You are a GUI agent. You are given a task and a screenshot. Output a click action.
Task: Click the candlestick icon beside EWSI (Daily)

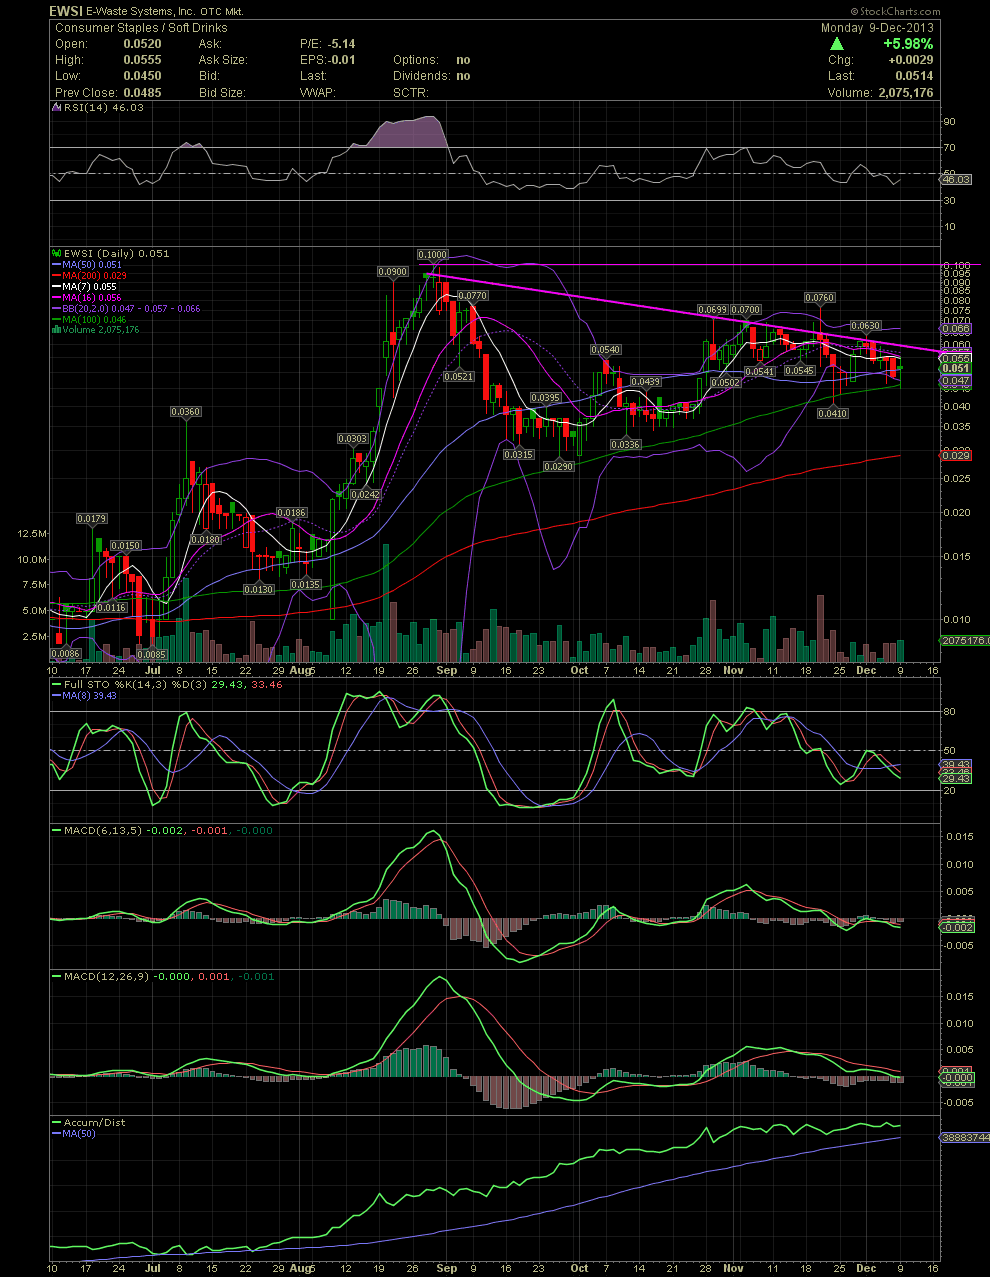tap(57, 253)
